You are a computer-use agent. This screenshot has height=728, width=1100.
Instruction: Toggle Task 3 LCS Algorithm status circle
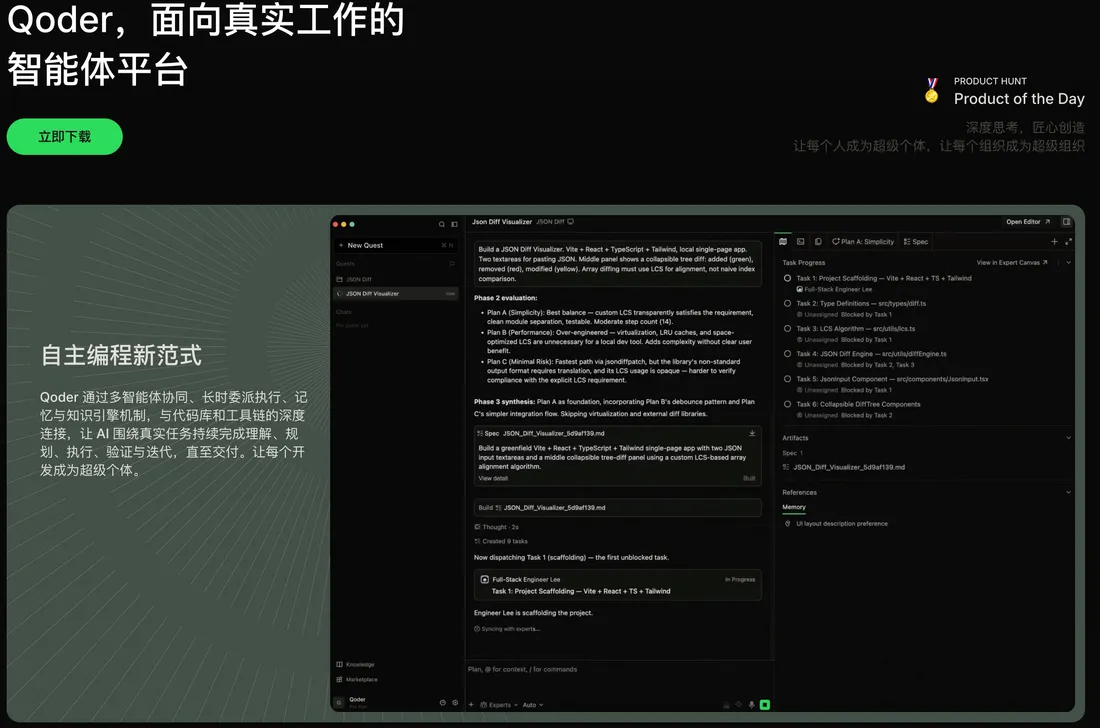coord(787,328)
